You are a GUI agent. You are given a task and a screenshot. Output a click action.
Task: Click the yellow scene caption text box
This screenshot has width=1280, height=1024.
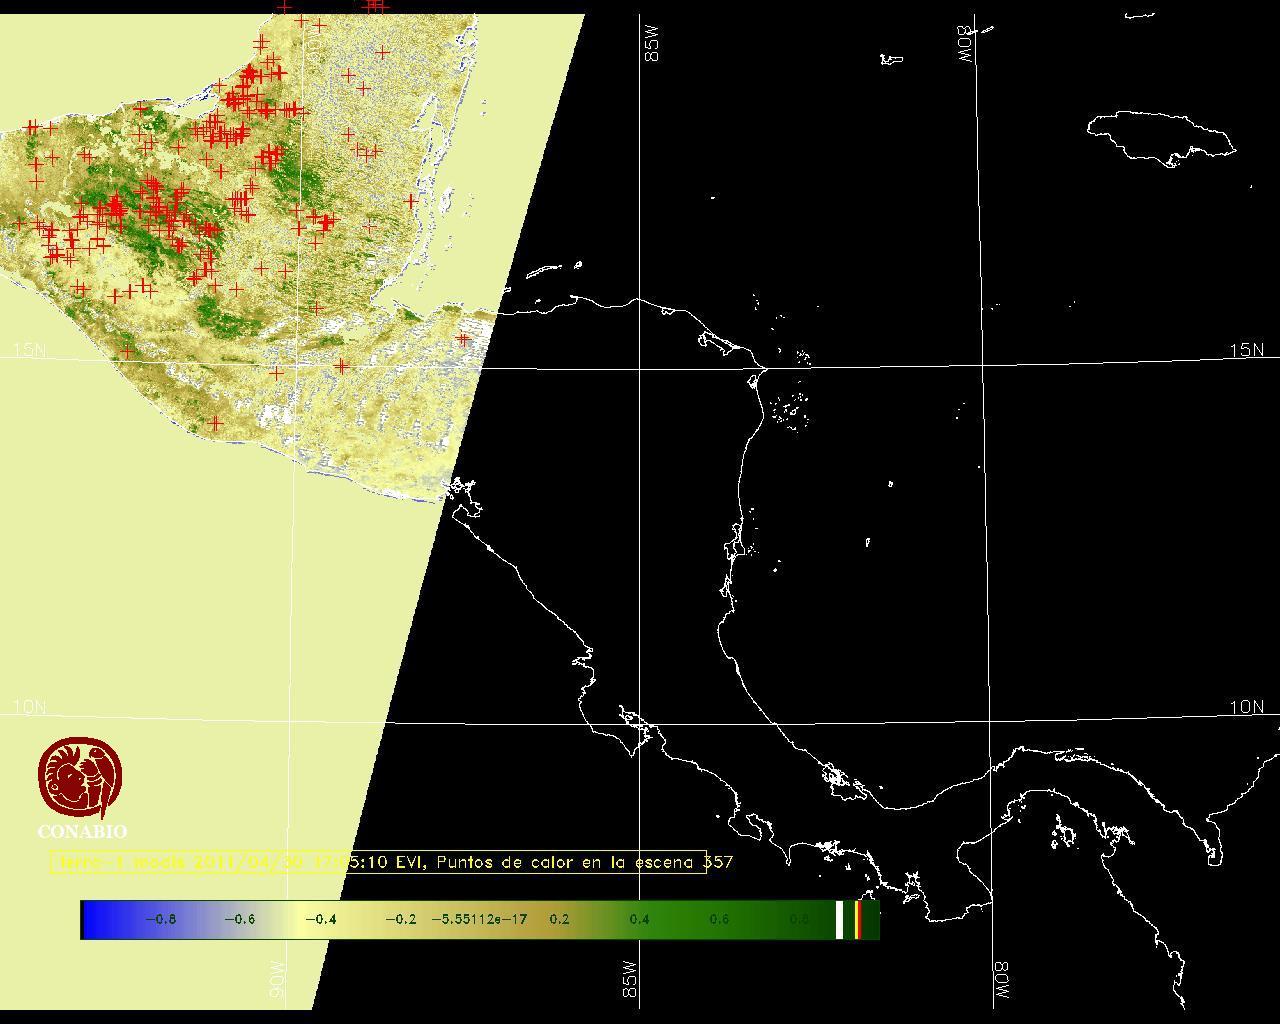[380, 862]
